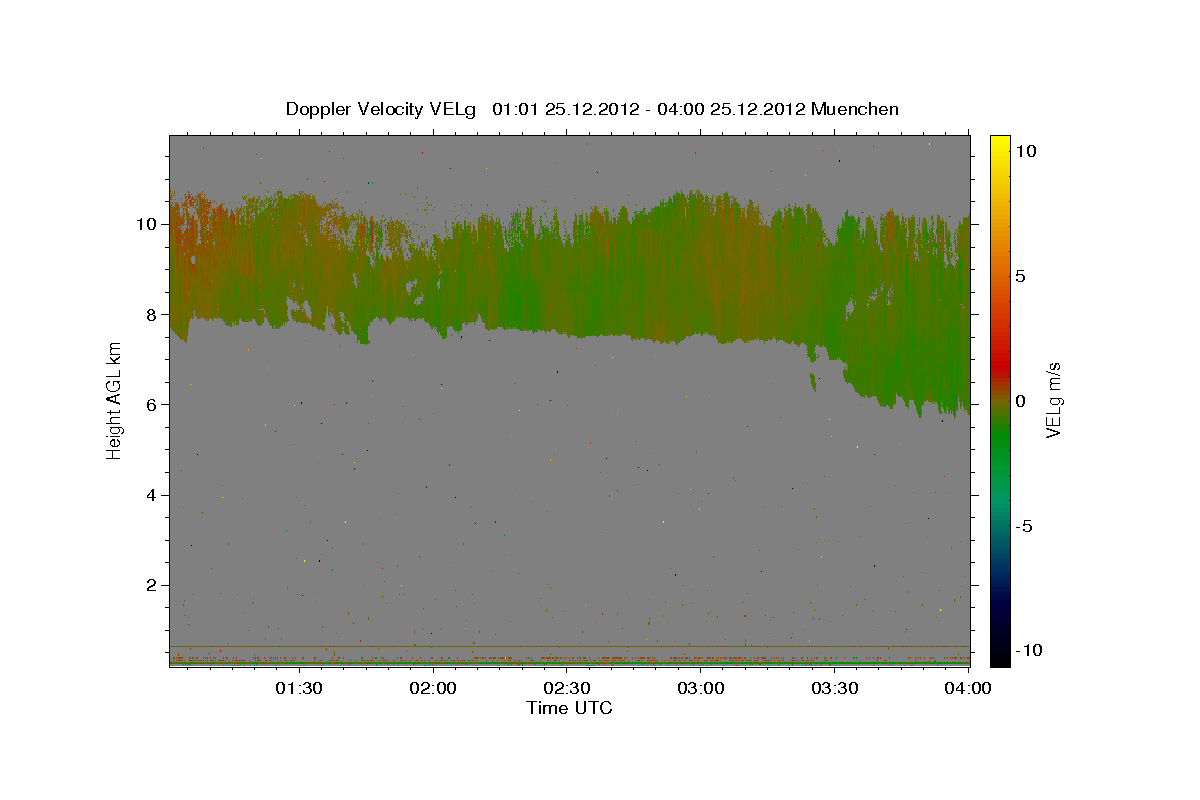Click the 02:30 time tick label
Image resolution: width=1200 pixels, height=800 pixels.
(x=567, y=688)
